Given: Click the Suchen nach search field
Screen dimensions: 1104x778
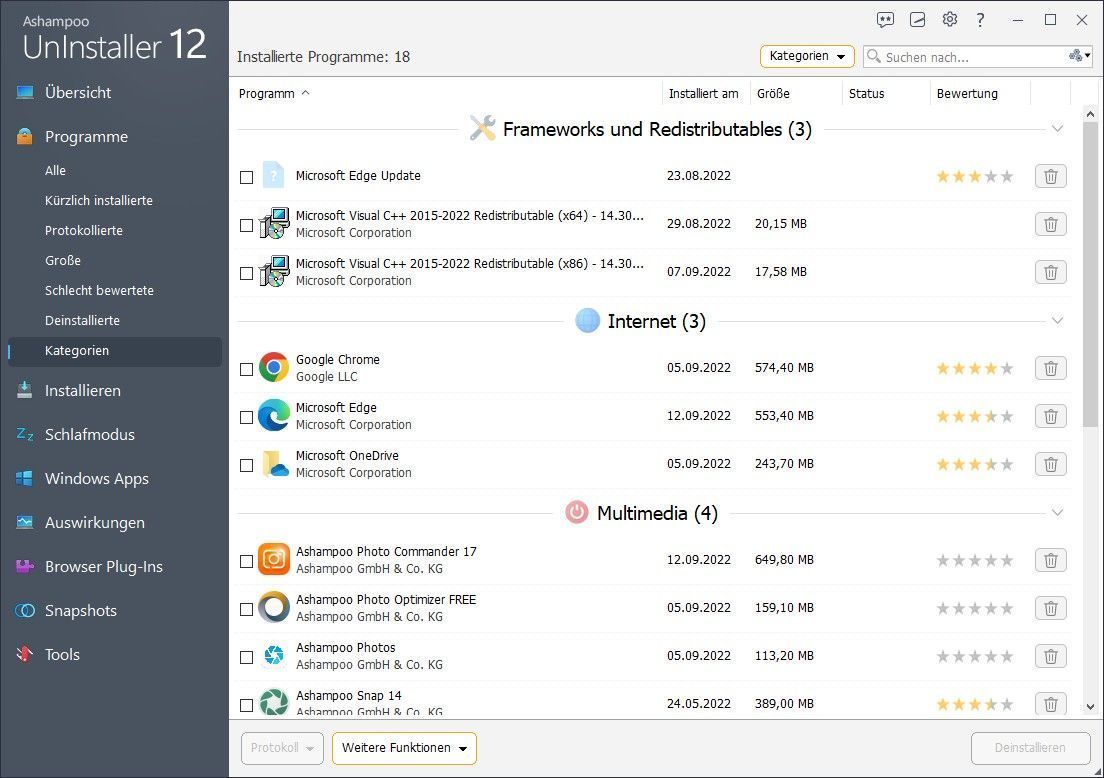Looking at the screenshot, I should (x=972, y=57).
